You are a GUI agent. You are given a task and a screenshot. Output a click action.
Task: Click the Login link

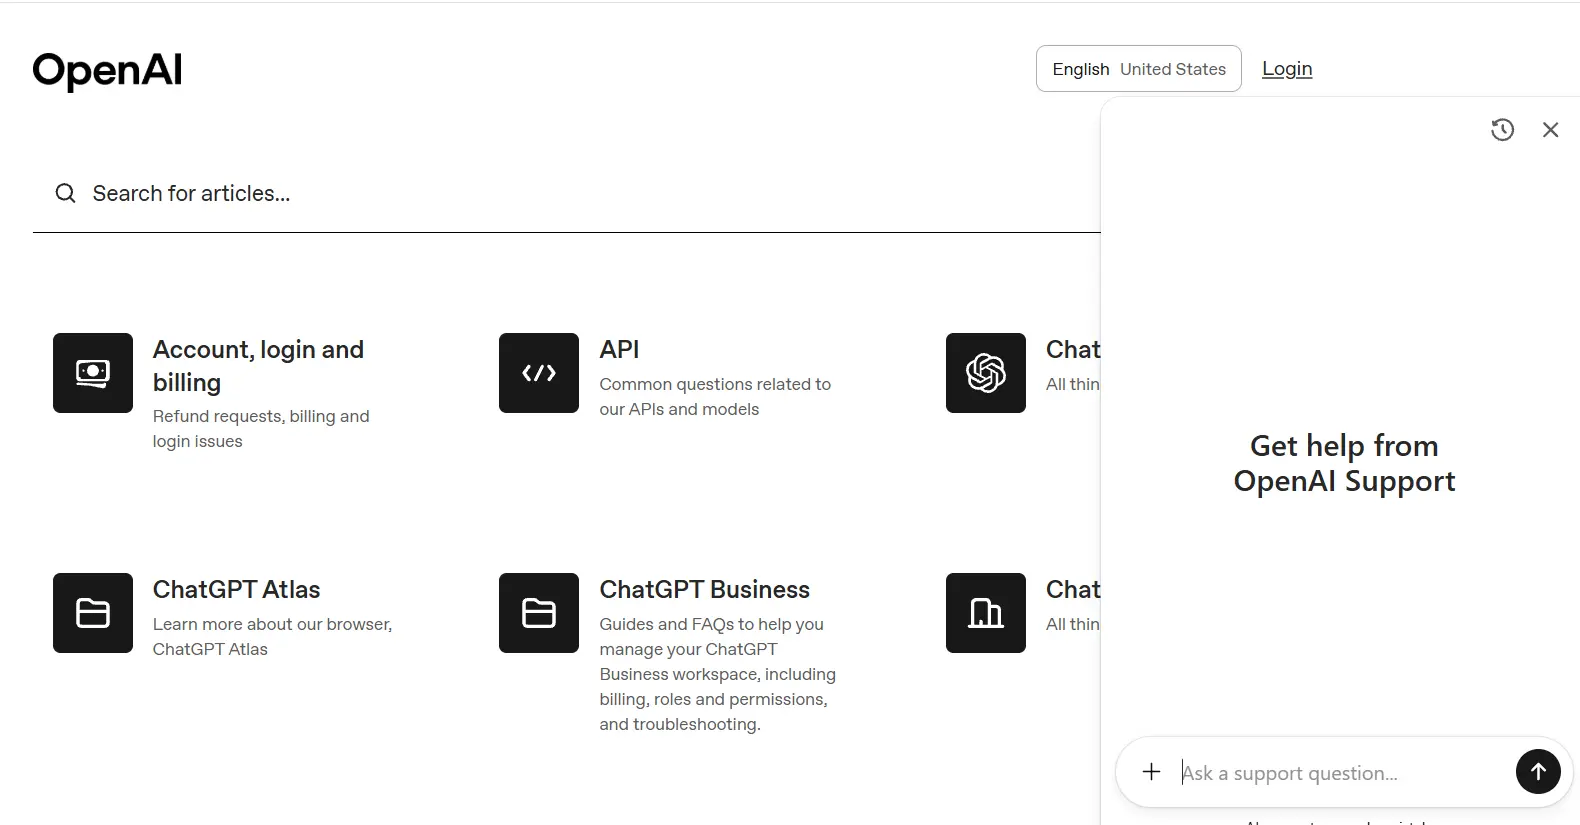click(x=1287, y=69)
